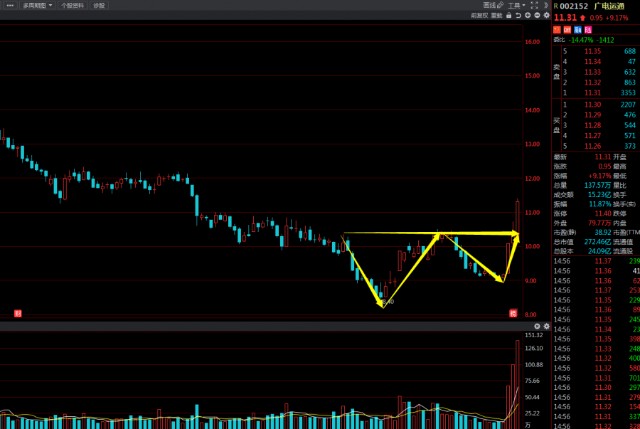Enter fullscreen chart mode
This screenshot has height=429, width=640.
(533, 5)
